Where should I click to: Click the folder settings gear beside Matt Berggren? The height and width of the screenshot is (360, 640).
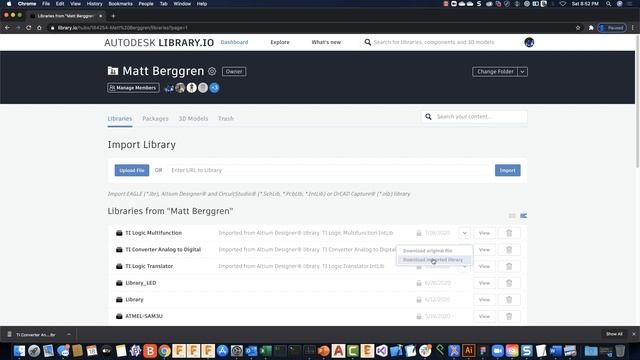point(212,71)
